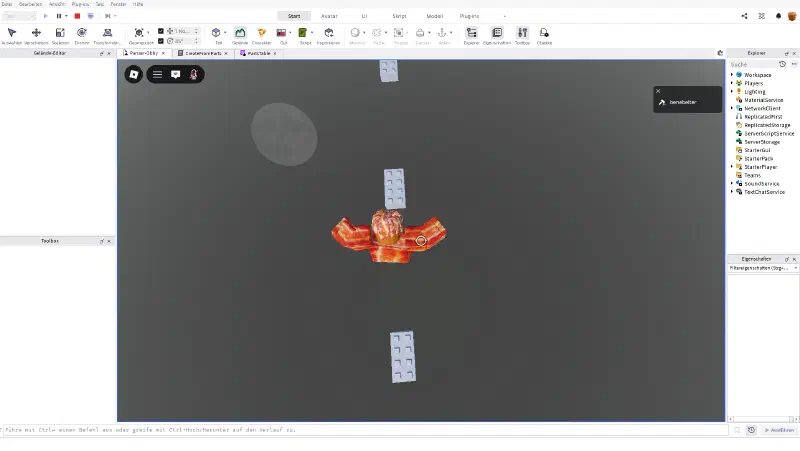Click the red character model in viewport
The width and height of the screenshot is (800, 451).
tap(389, 237)
